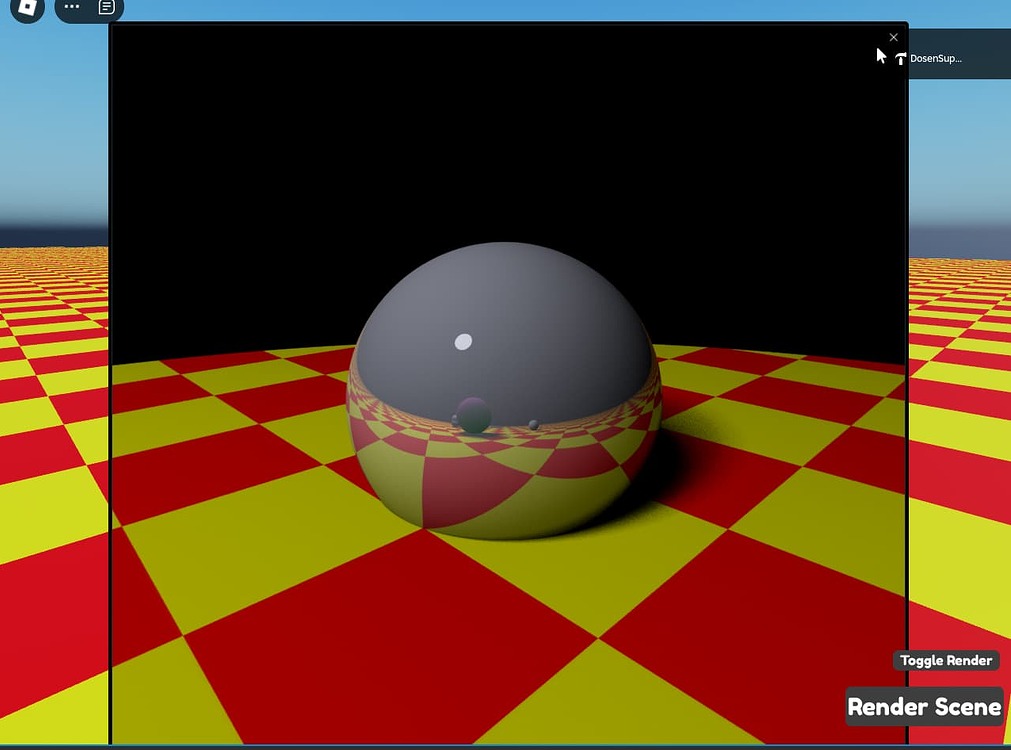Open the document icon next to the ellipsis
Image resolution: width=1011 pixels, height=750 pixels.
coord(104,8)
